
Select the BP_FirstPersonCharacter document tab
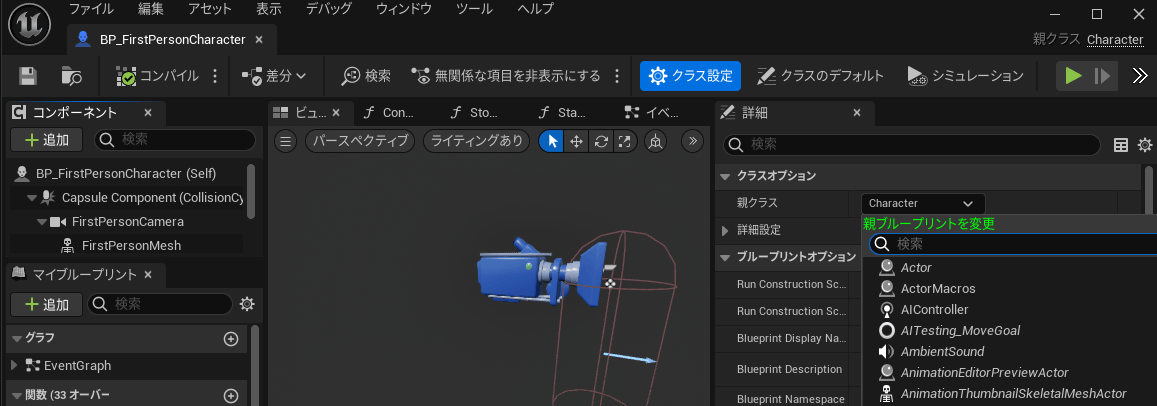(172, 39)
